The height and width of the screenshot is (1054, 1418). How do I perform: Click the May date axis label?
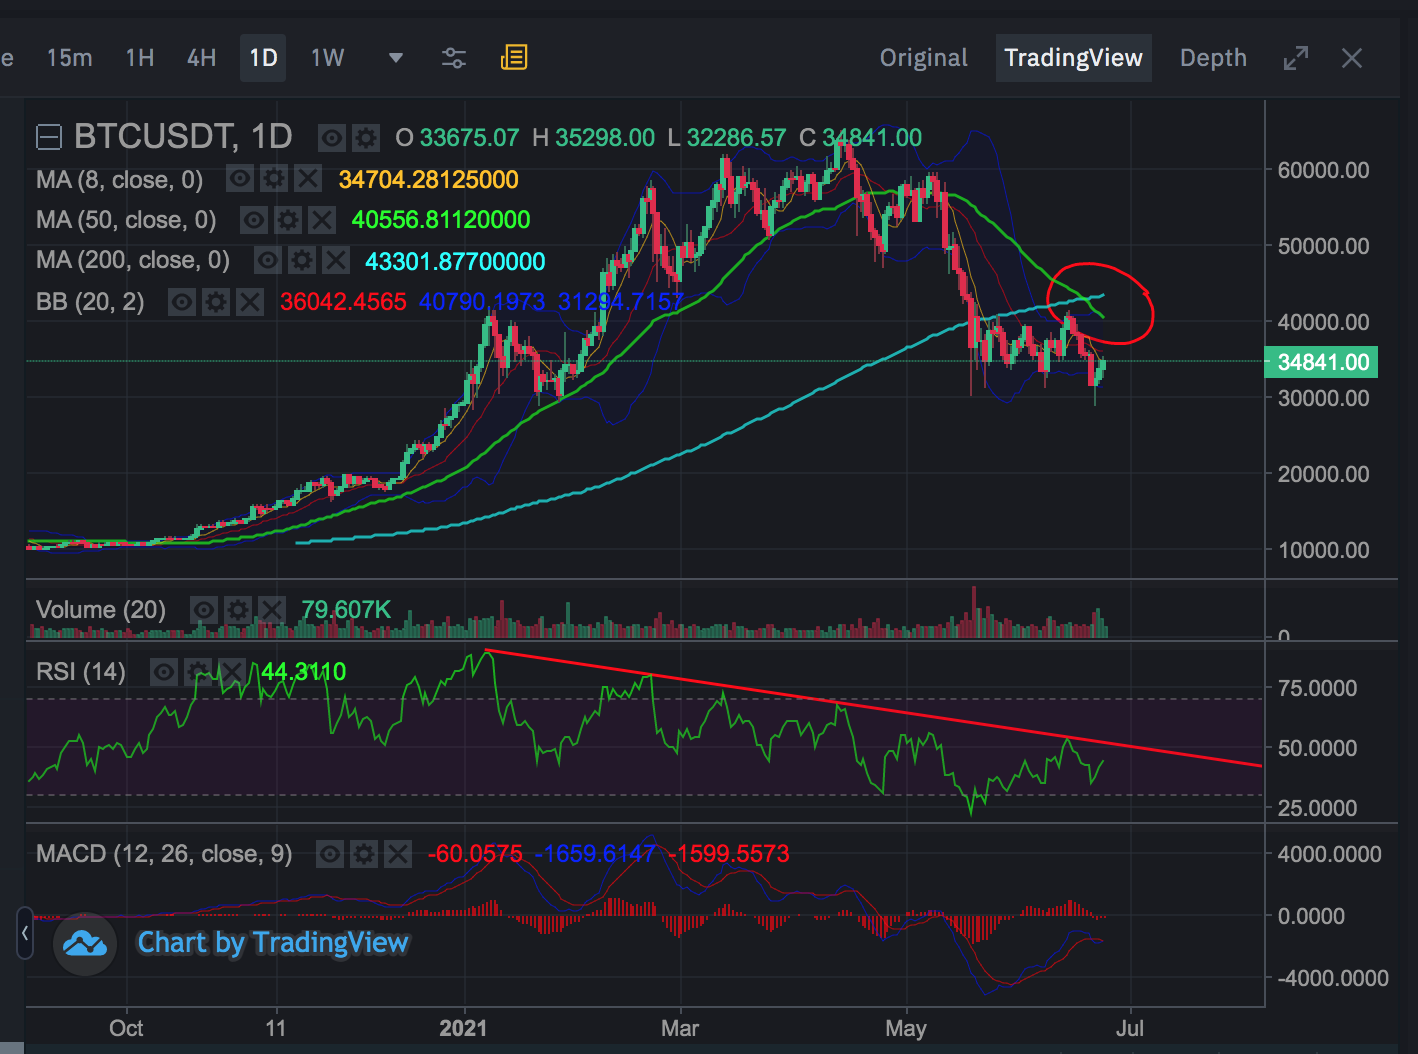(906, 1028)
